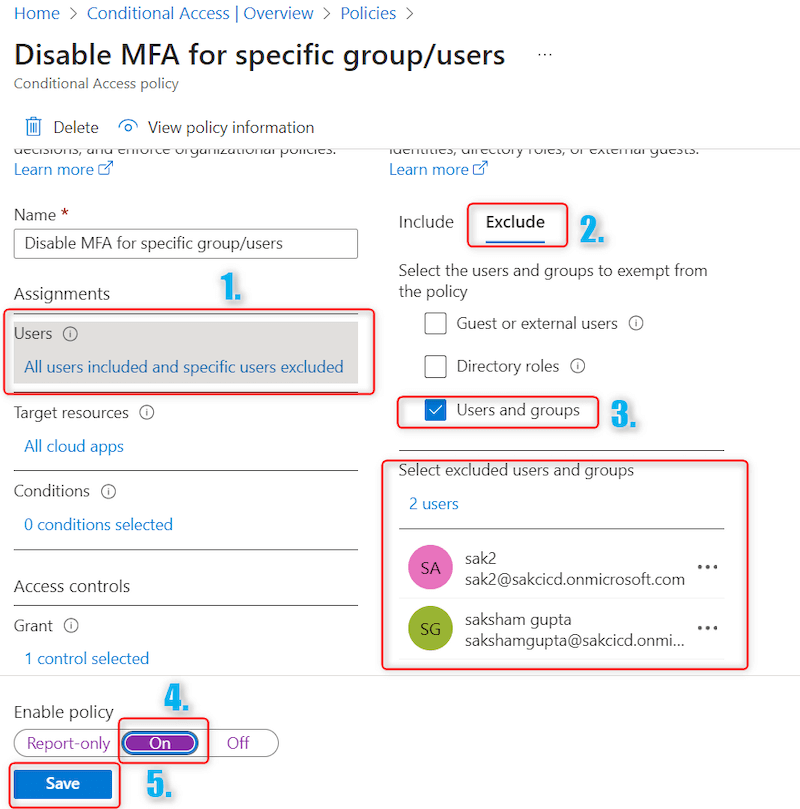
Task: Open View policy information via the eye icon
Action: [x=127, y=127]
